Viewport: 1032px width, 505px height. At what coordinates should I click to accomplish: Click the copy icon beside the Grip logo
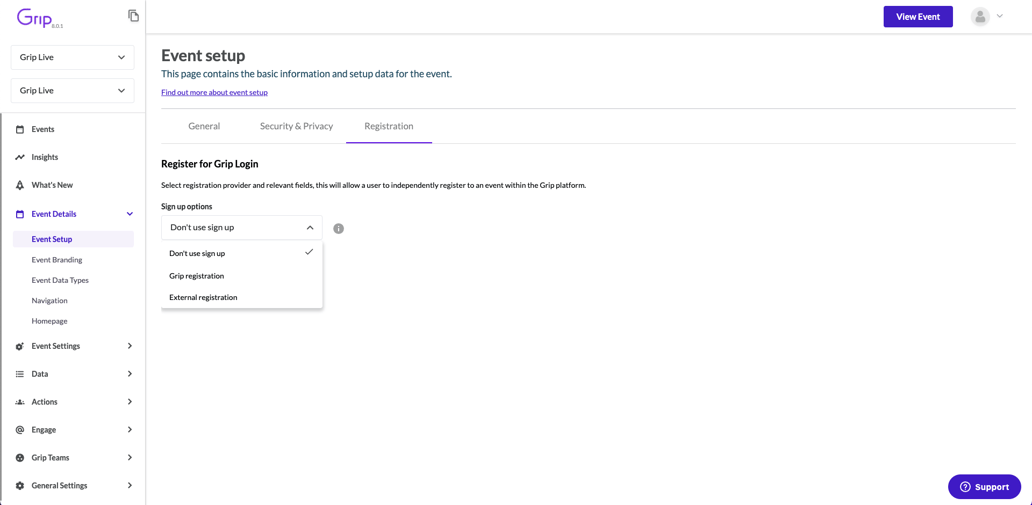[x=133, y=16]
